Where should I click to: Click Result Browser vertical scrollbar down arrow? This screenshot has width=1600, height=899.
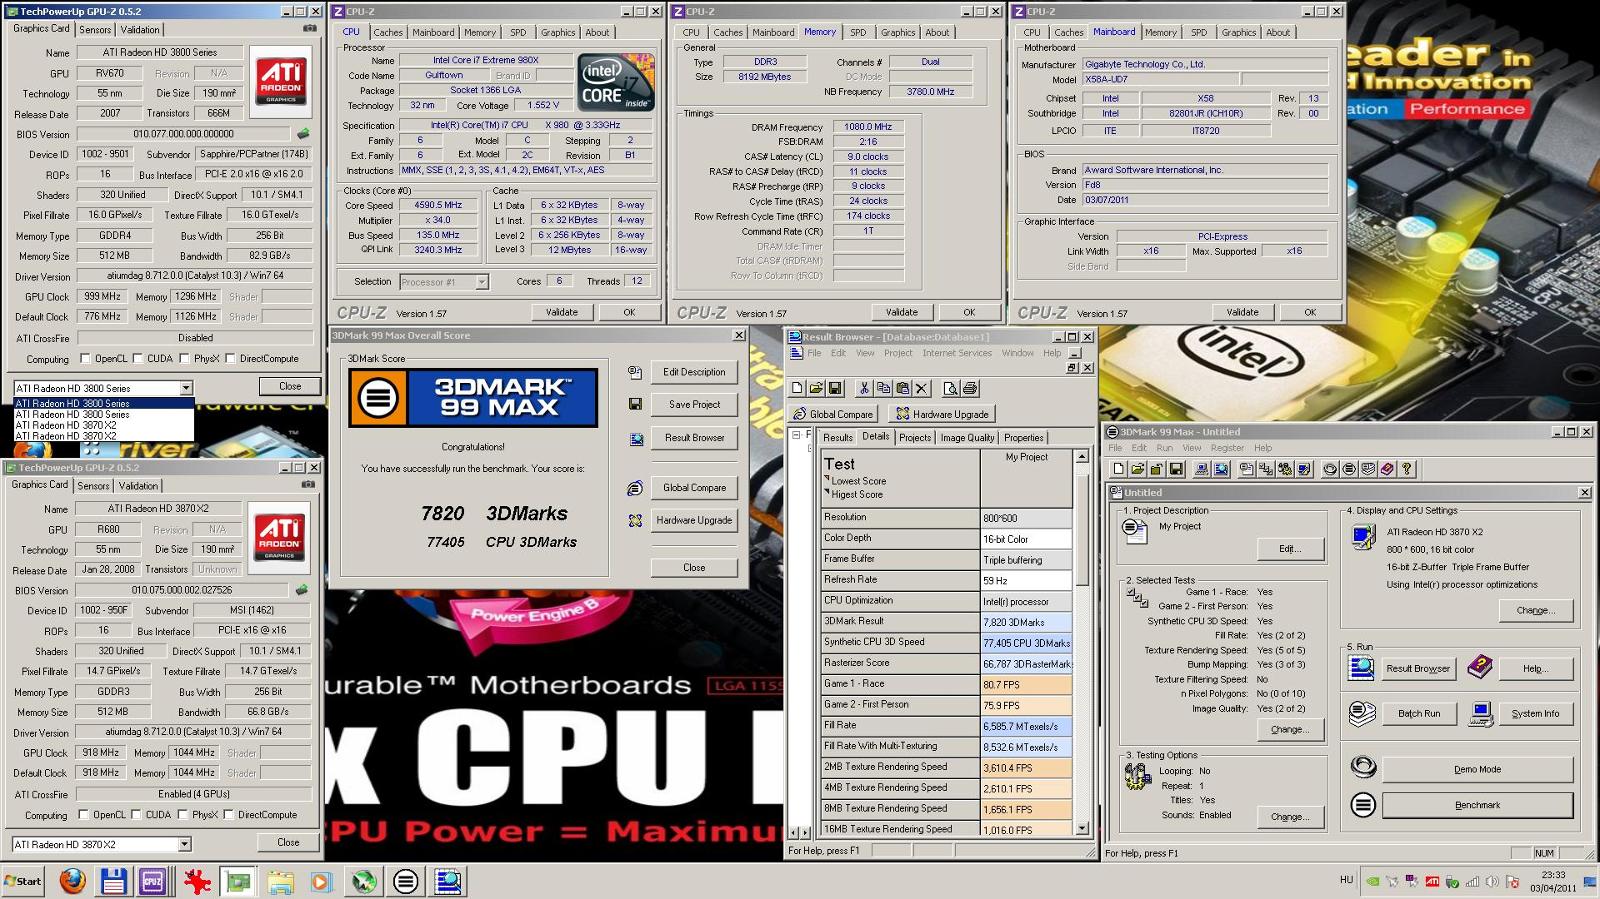pyautogui.click(x=1081, y=828)
